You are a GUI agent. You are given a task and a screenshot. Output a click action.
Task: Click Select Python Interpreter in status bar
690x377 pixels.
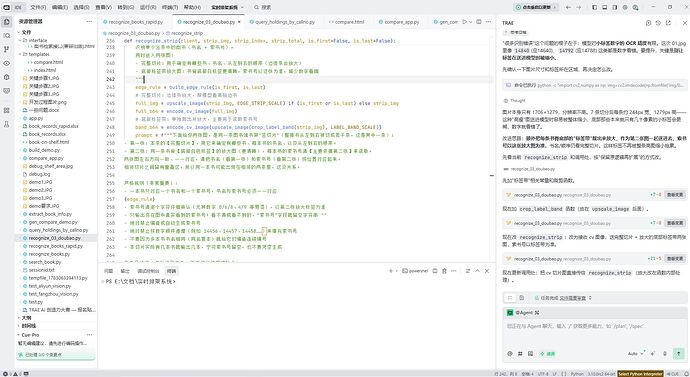click(640, 374)
